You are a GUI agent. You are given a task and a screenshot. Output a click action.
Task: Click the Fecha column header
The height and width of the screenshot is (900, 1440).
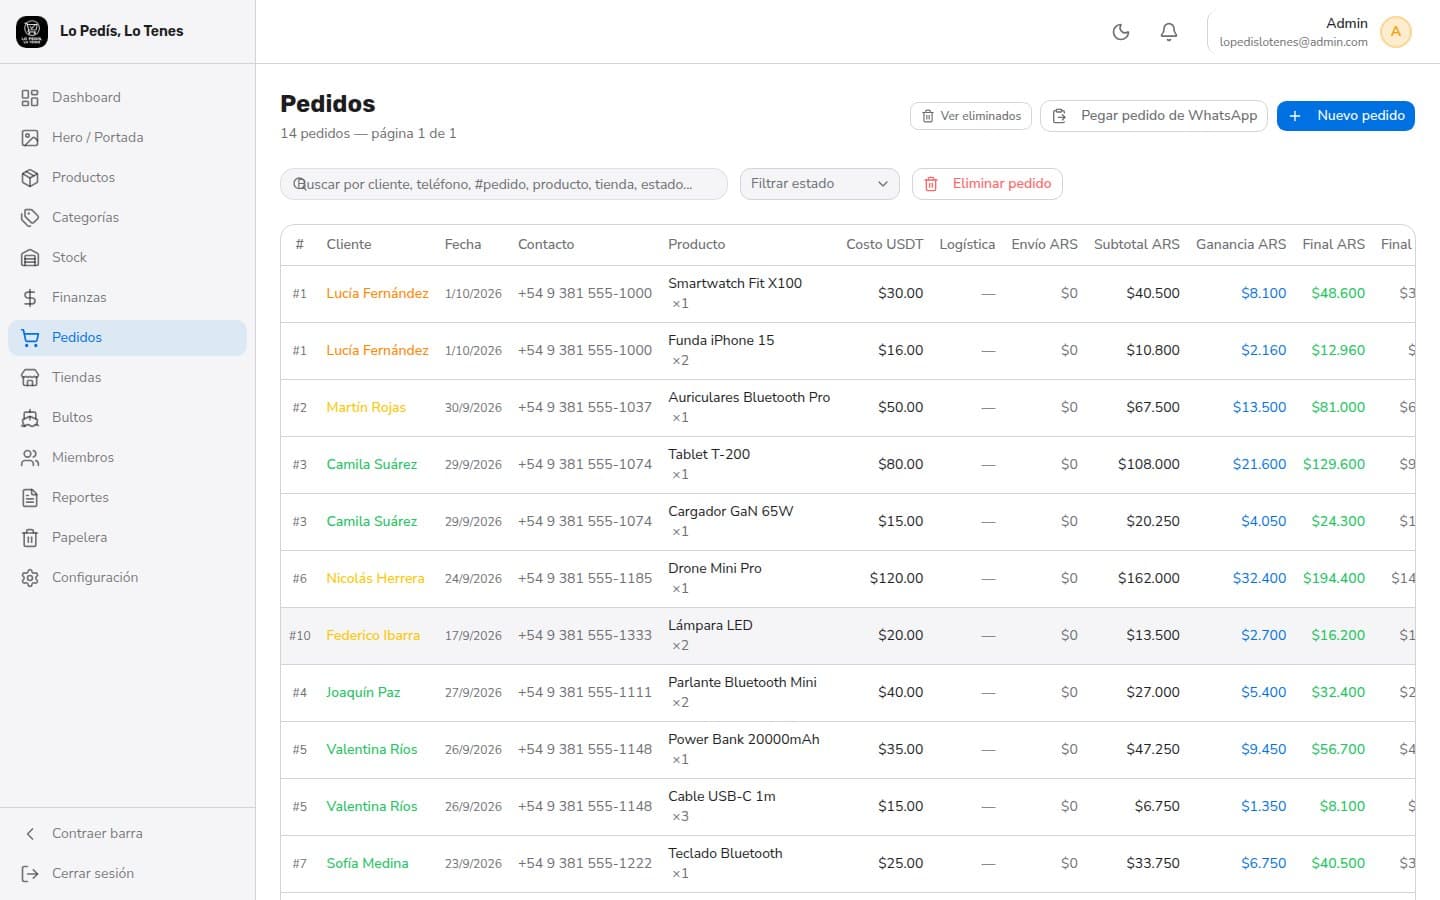pyautogui.click(x=463, y=244)
